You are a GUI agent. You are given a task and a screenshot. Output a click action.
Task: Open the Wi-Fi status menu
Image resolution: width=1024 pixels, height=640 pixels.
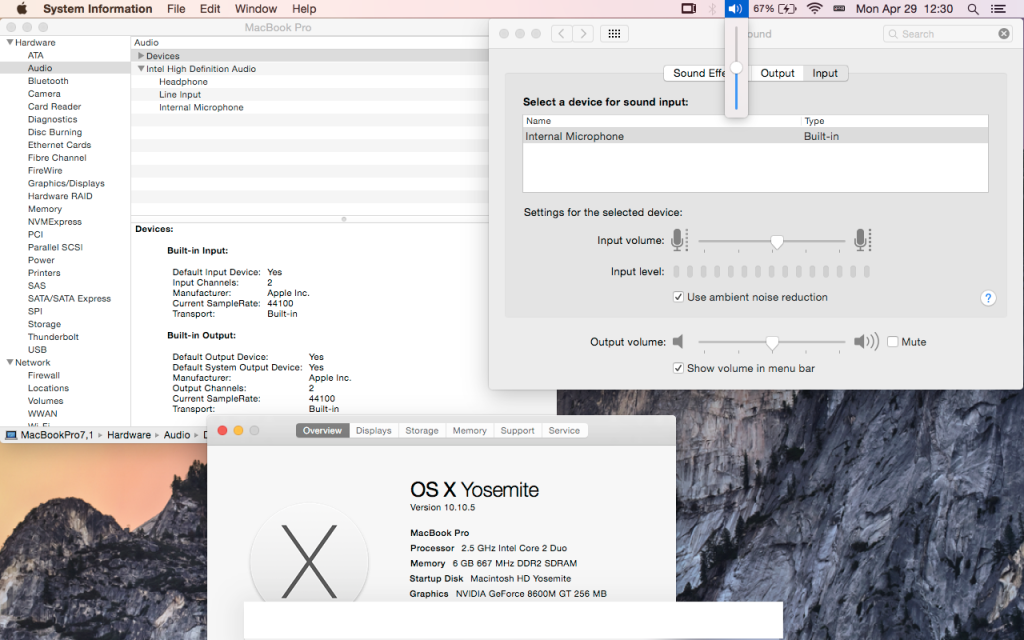815,9
